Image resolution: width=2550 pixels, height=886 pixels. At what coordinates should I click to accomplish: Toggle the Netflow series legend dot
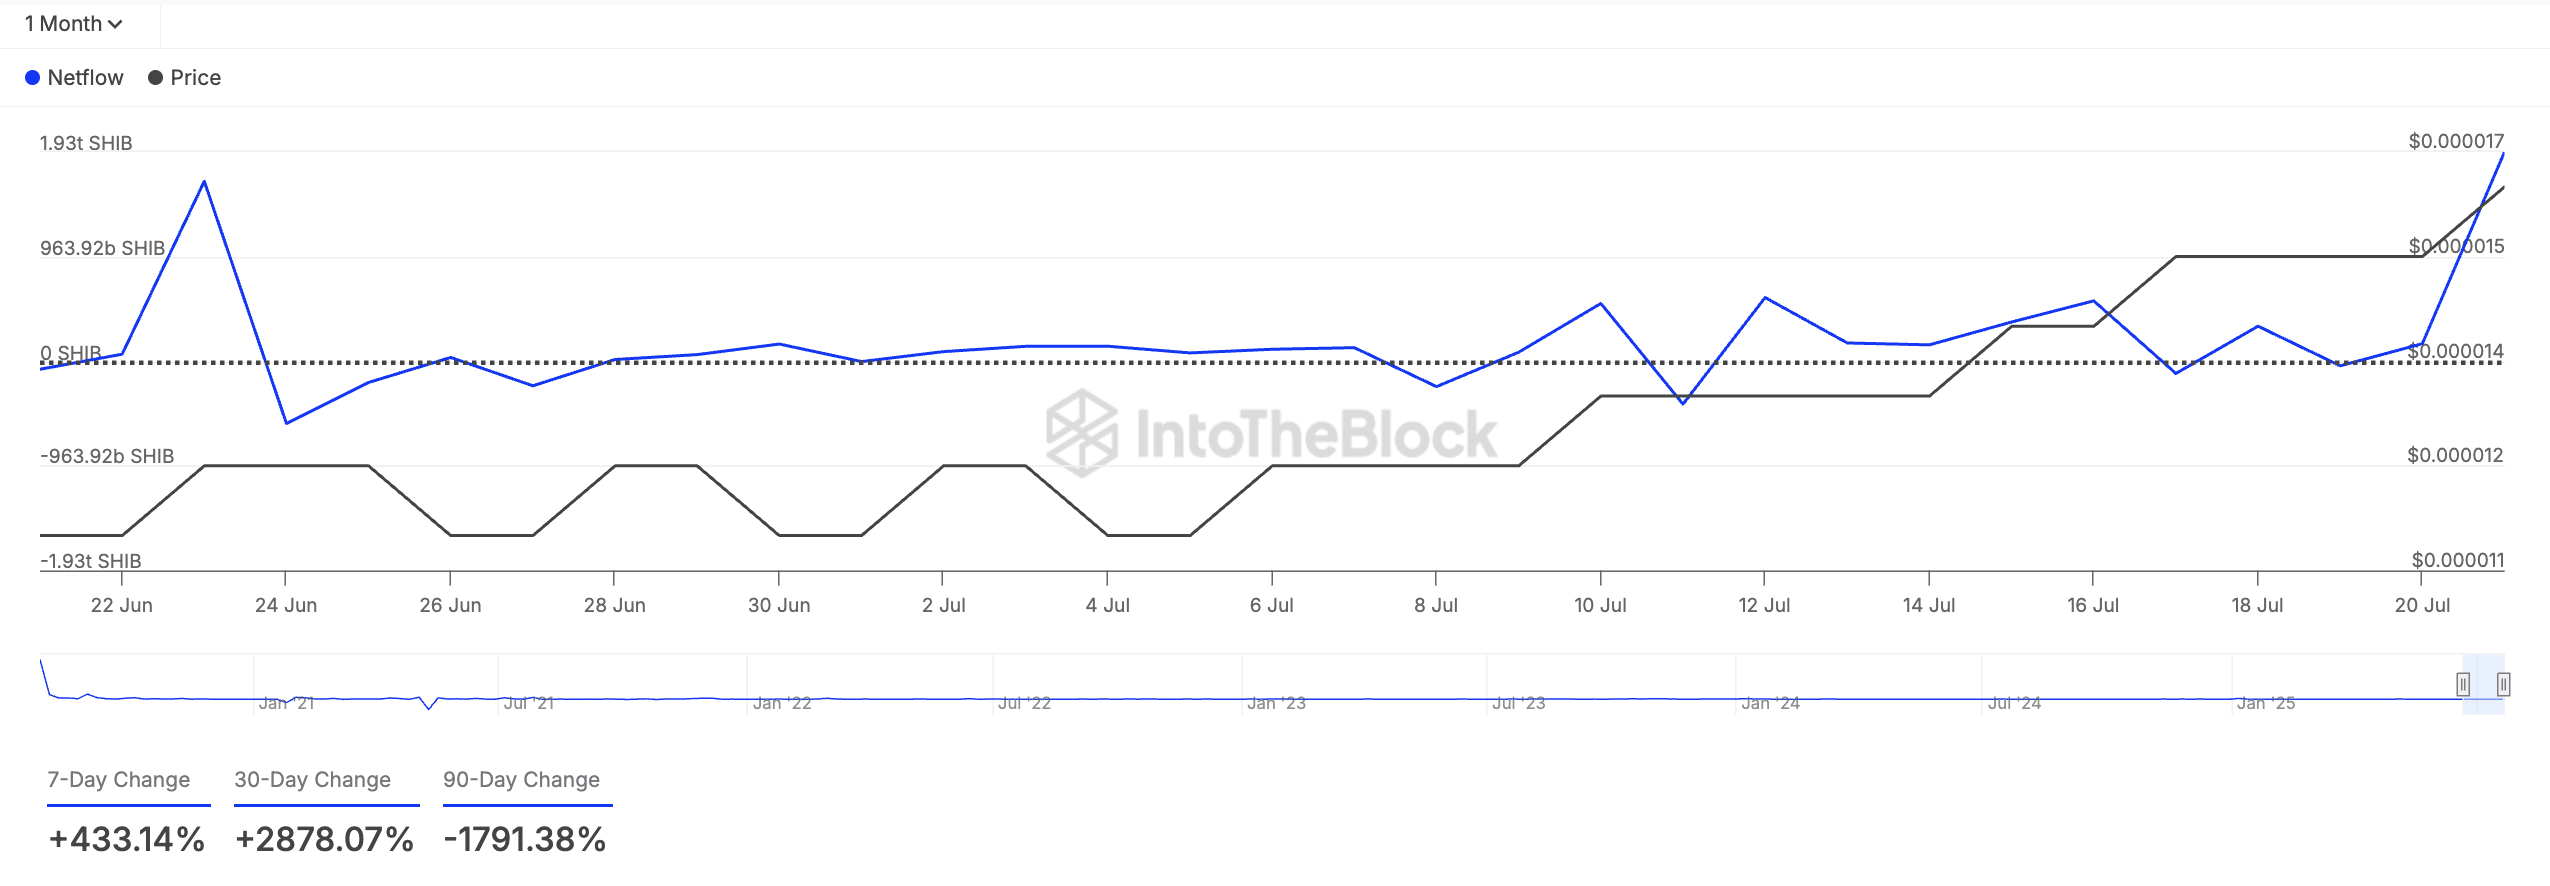35,77
